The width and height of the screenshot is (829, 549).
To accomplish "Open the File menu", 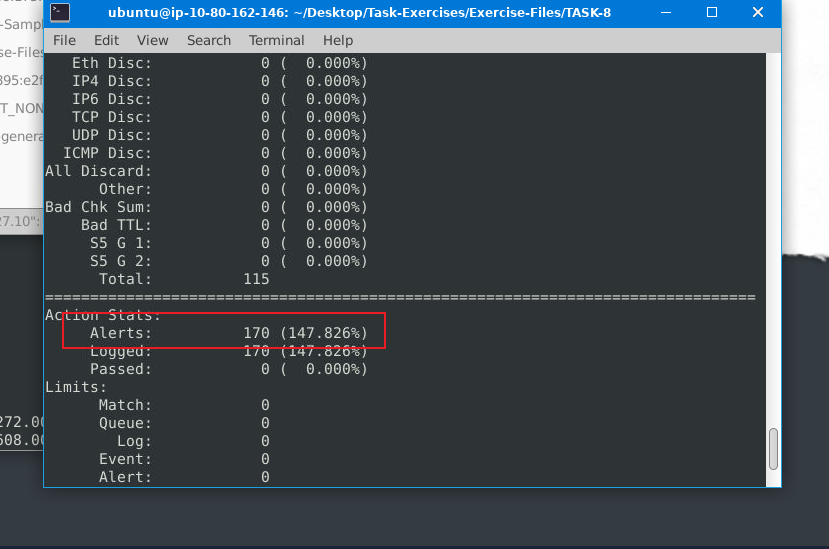I will pyautogui.click(x=64, y=40).
